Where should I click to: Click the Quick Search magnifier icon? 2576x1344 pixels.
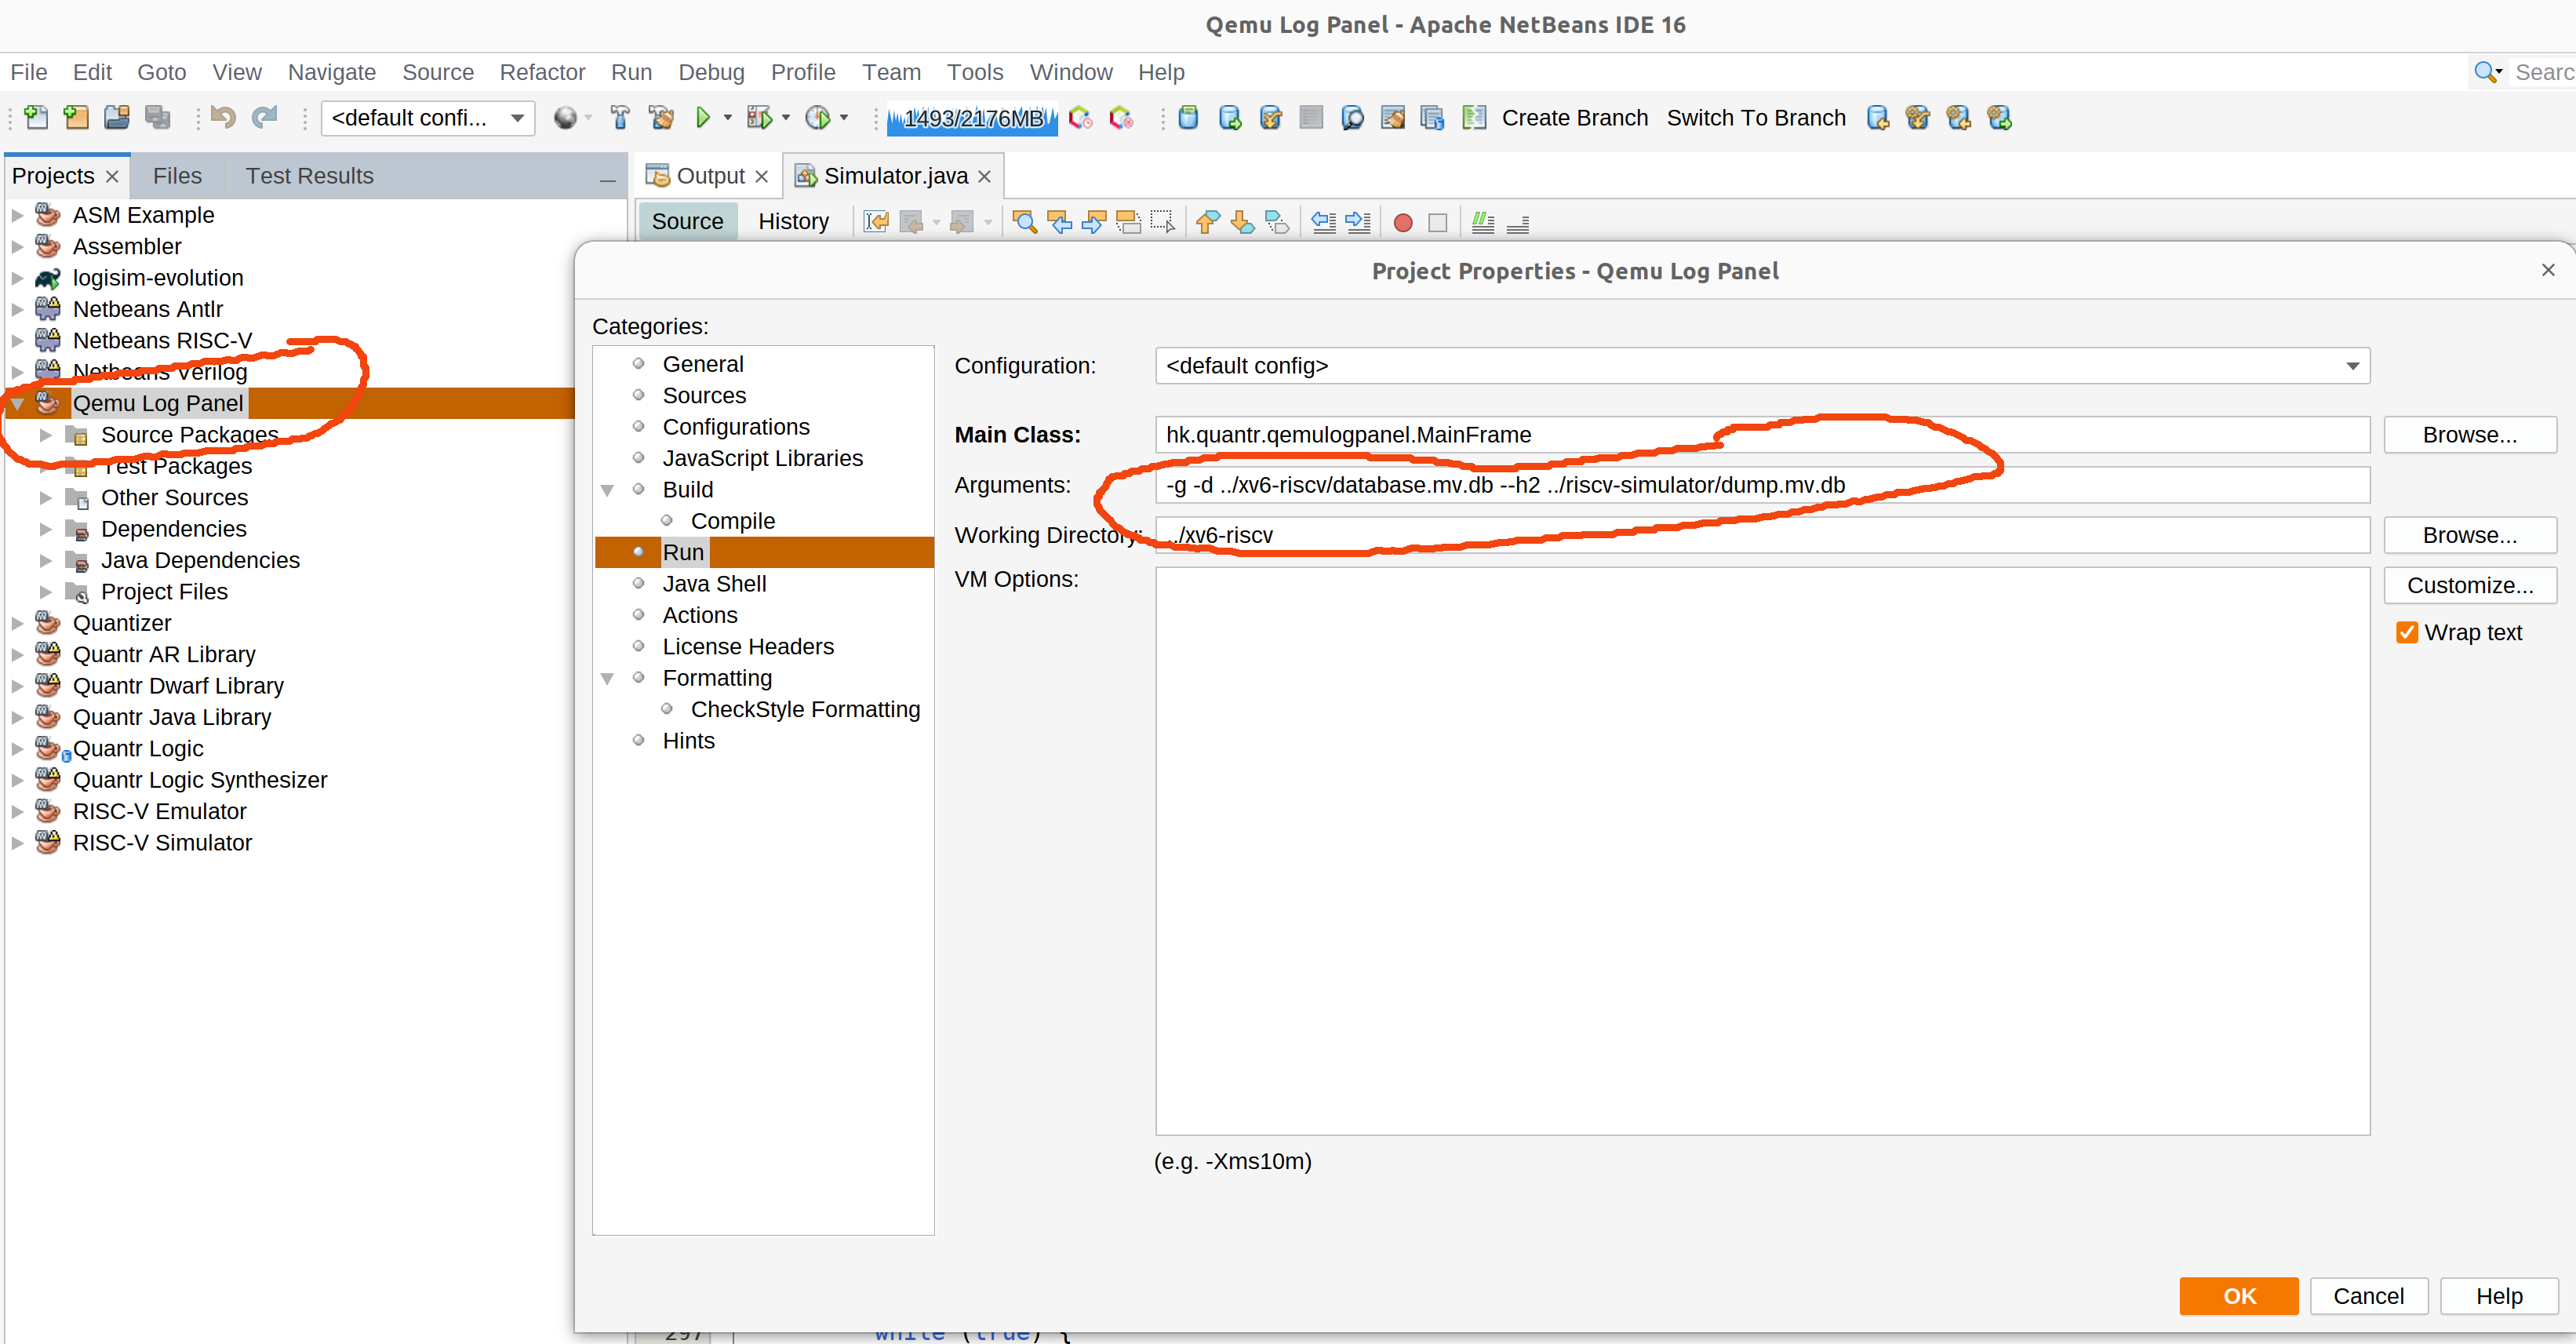2486,72
